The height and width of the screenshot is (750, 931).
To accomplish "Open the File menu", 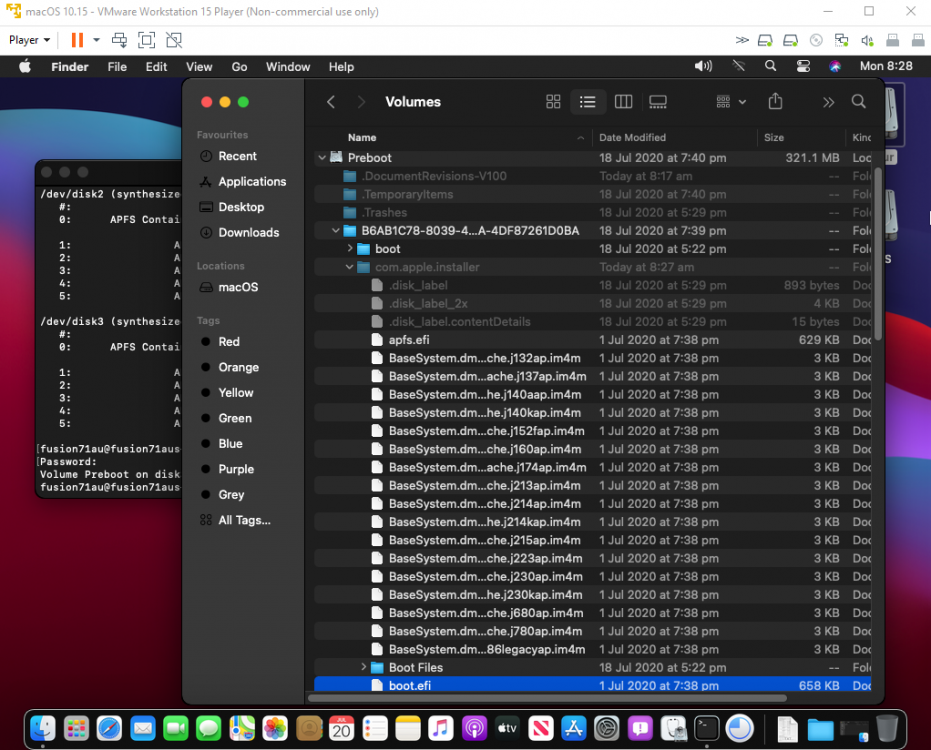I will (x=117, y=67).
